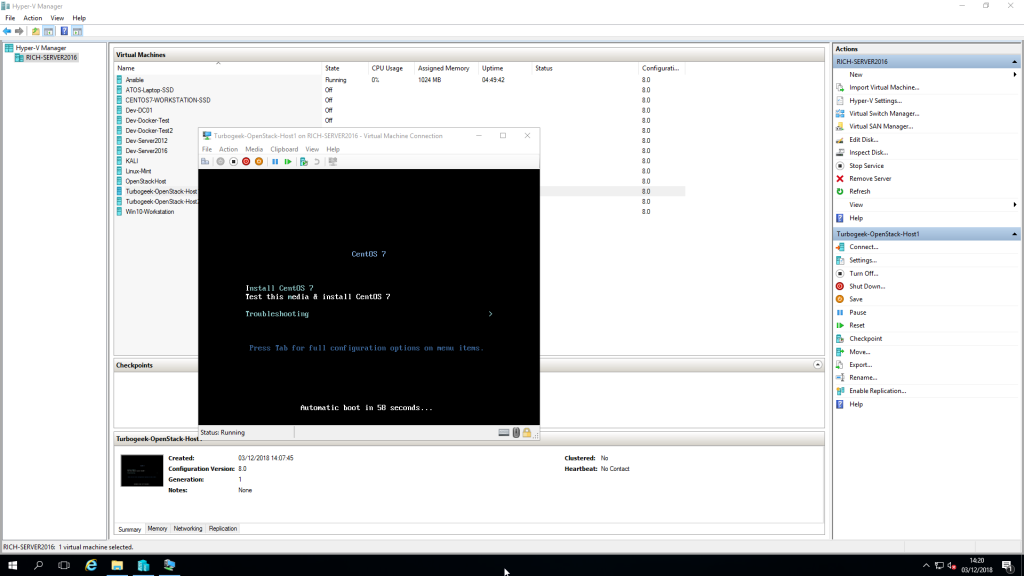Open Clipboard menu in VM connection window
Image resolution: width=1024 pixels, height=576 pixels.
284,150
